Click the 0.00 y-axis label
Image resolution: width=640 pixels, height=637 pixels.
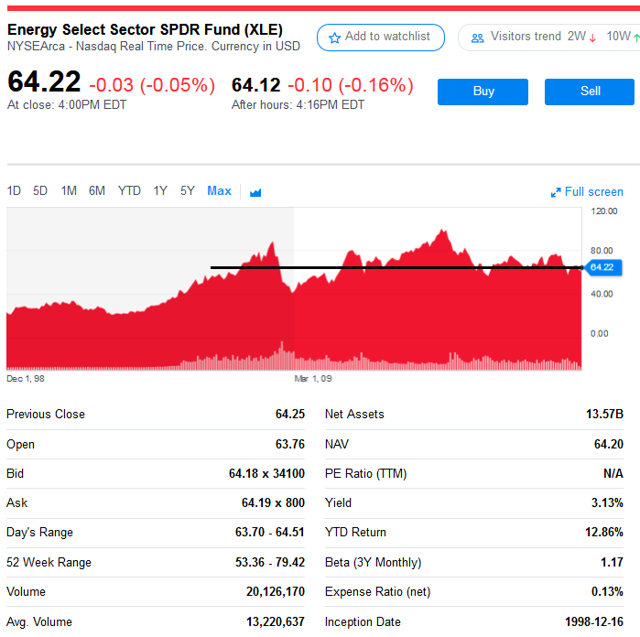pyautogui.click(x=599, y=333)
